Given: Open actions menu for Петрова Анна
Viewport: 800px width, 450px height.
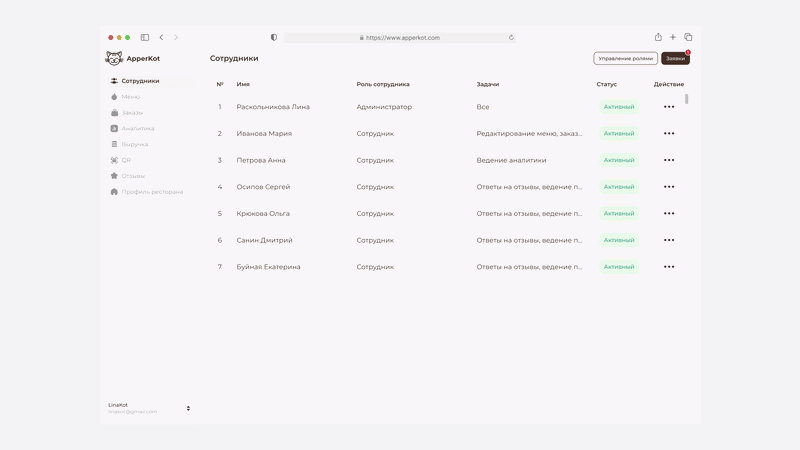Looking at the screenshot, I should [x=669, y=160].
